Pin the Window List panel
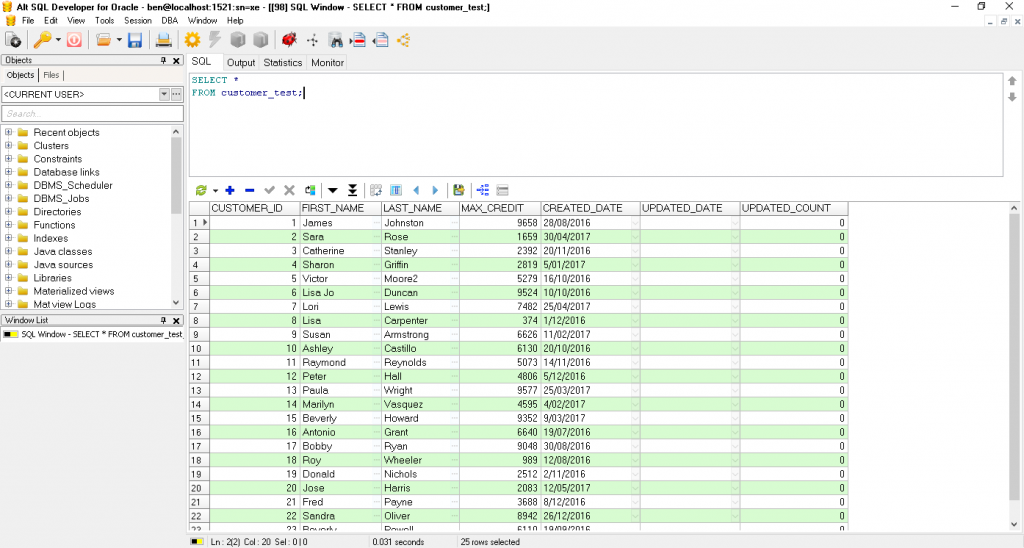 pos(164,320)
